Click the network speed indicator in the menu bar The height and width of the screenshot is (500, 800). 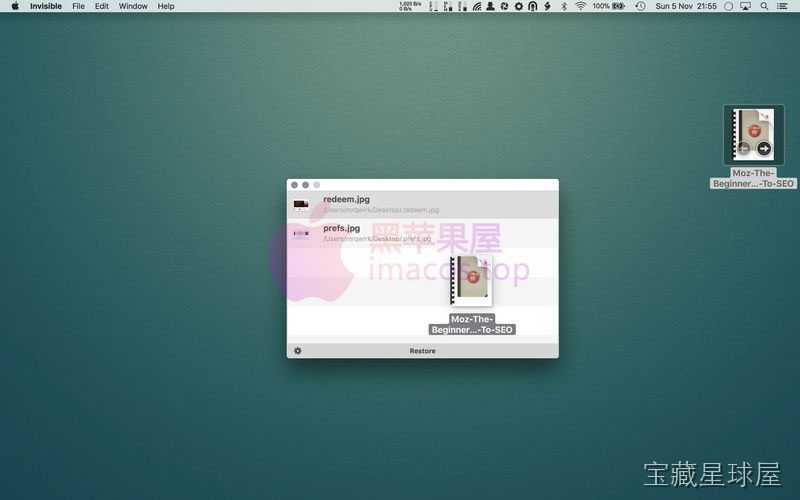[x=410, y=6]
